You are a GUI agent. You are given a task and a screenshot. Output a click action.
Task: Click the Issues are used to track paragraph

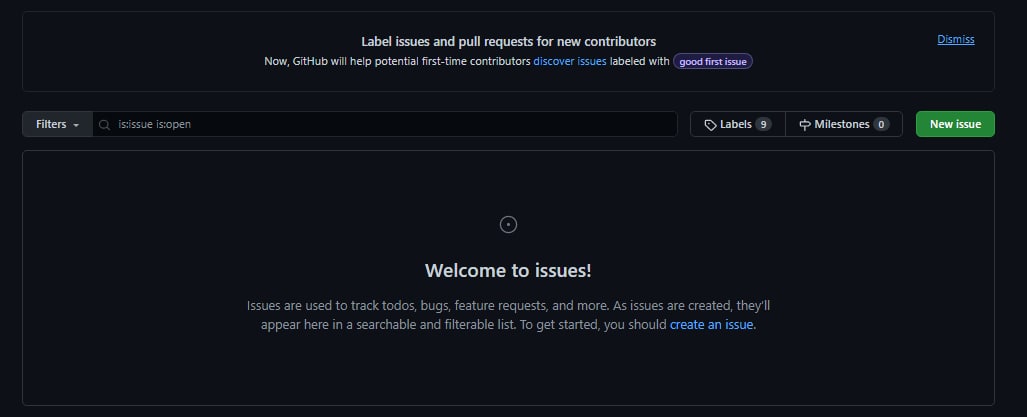(x=508, y=315)
